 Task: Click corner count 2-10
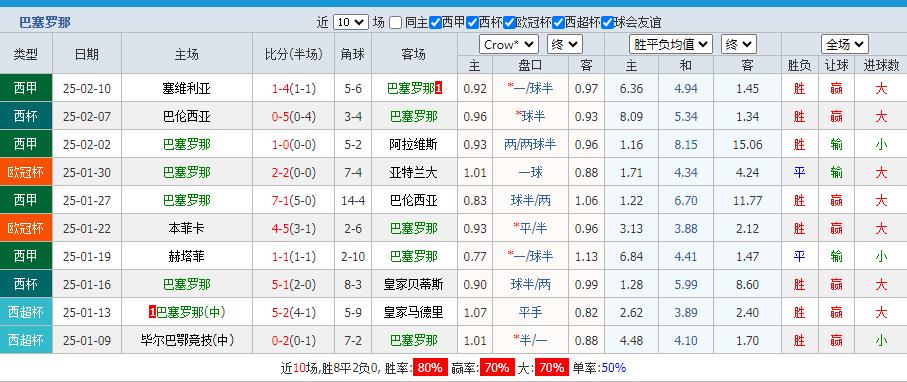click(353, 256)
